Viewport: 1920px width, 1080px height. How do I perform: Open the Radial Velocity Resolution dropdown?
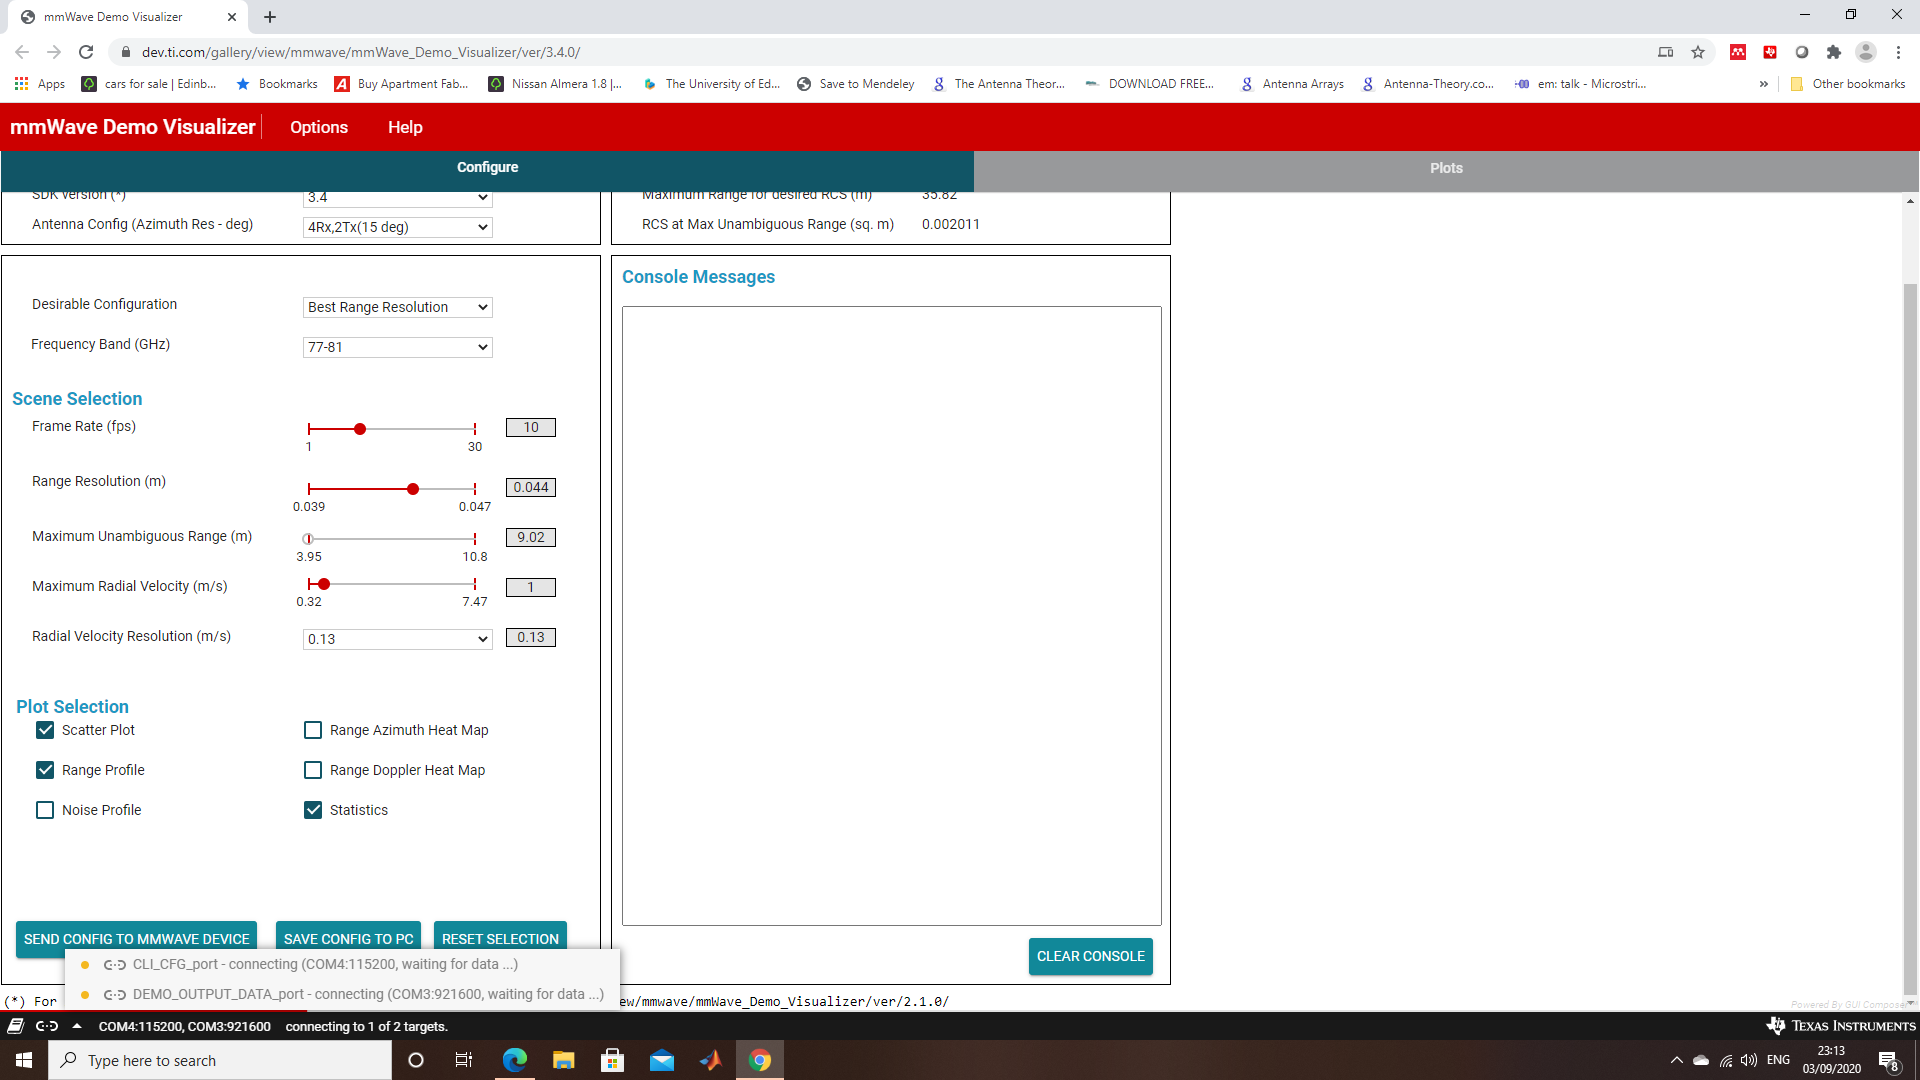pyautogui.click(x=397, y=638)
